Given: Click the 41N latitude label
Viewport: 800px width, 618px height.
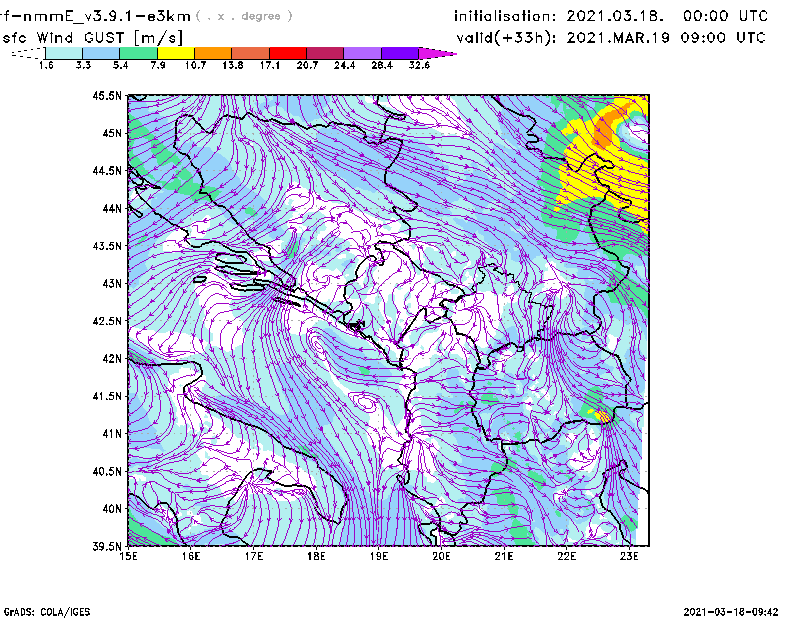Looking at the screenshot, I should tap(112, 434).
